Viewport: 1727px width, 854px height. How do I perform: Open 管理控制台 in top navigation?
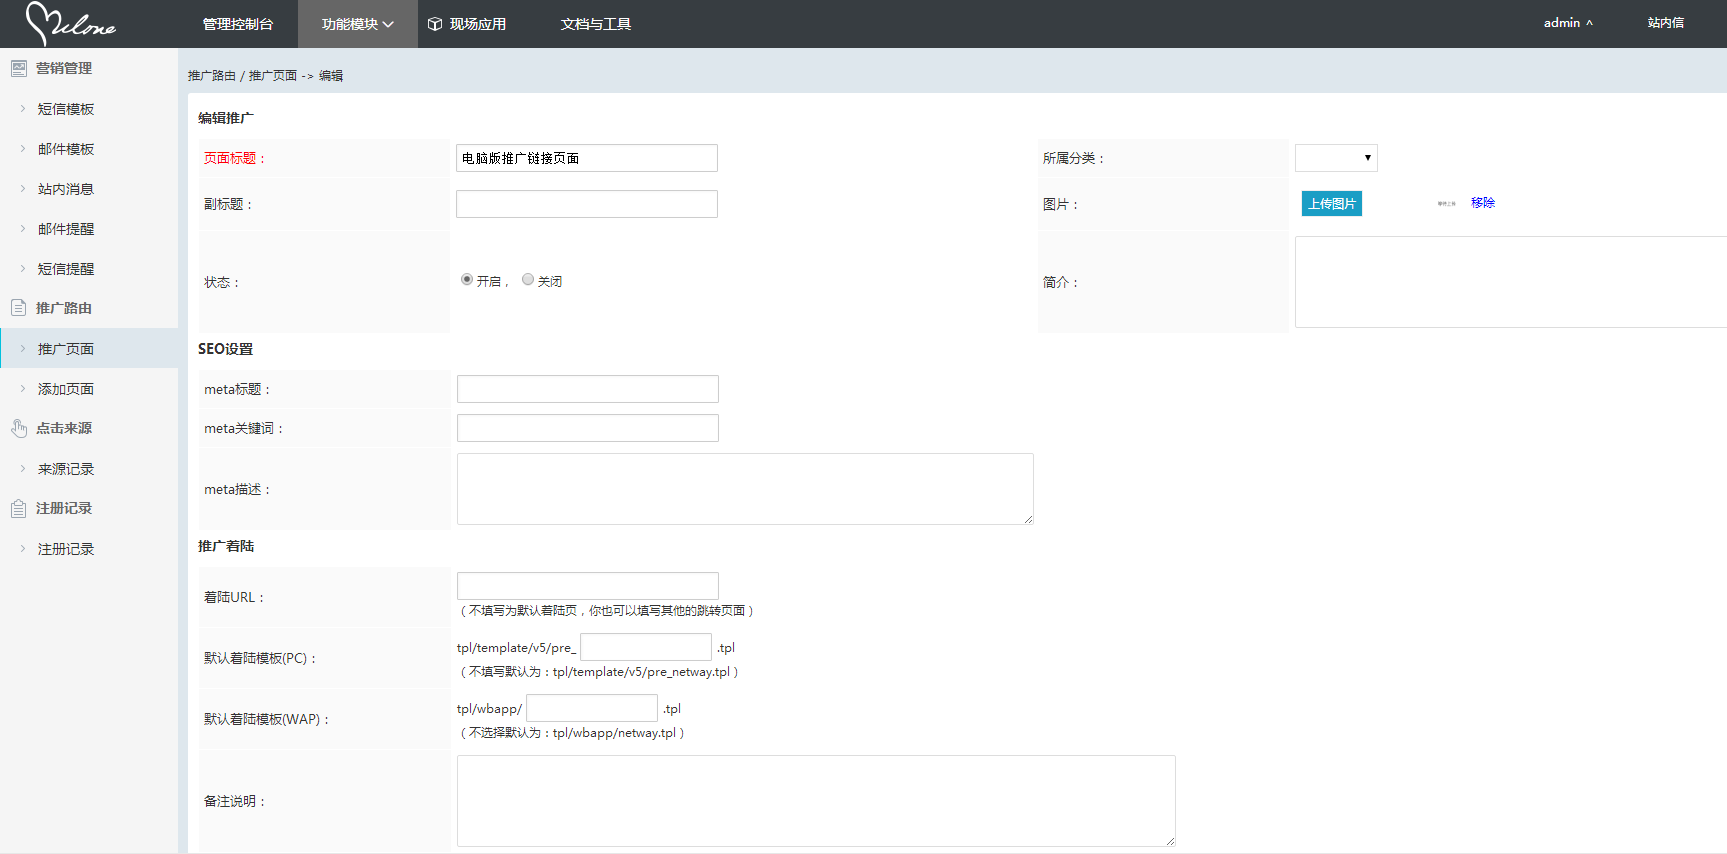tap(237, 24)
